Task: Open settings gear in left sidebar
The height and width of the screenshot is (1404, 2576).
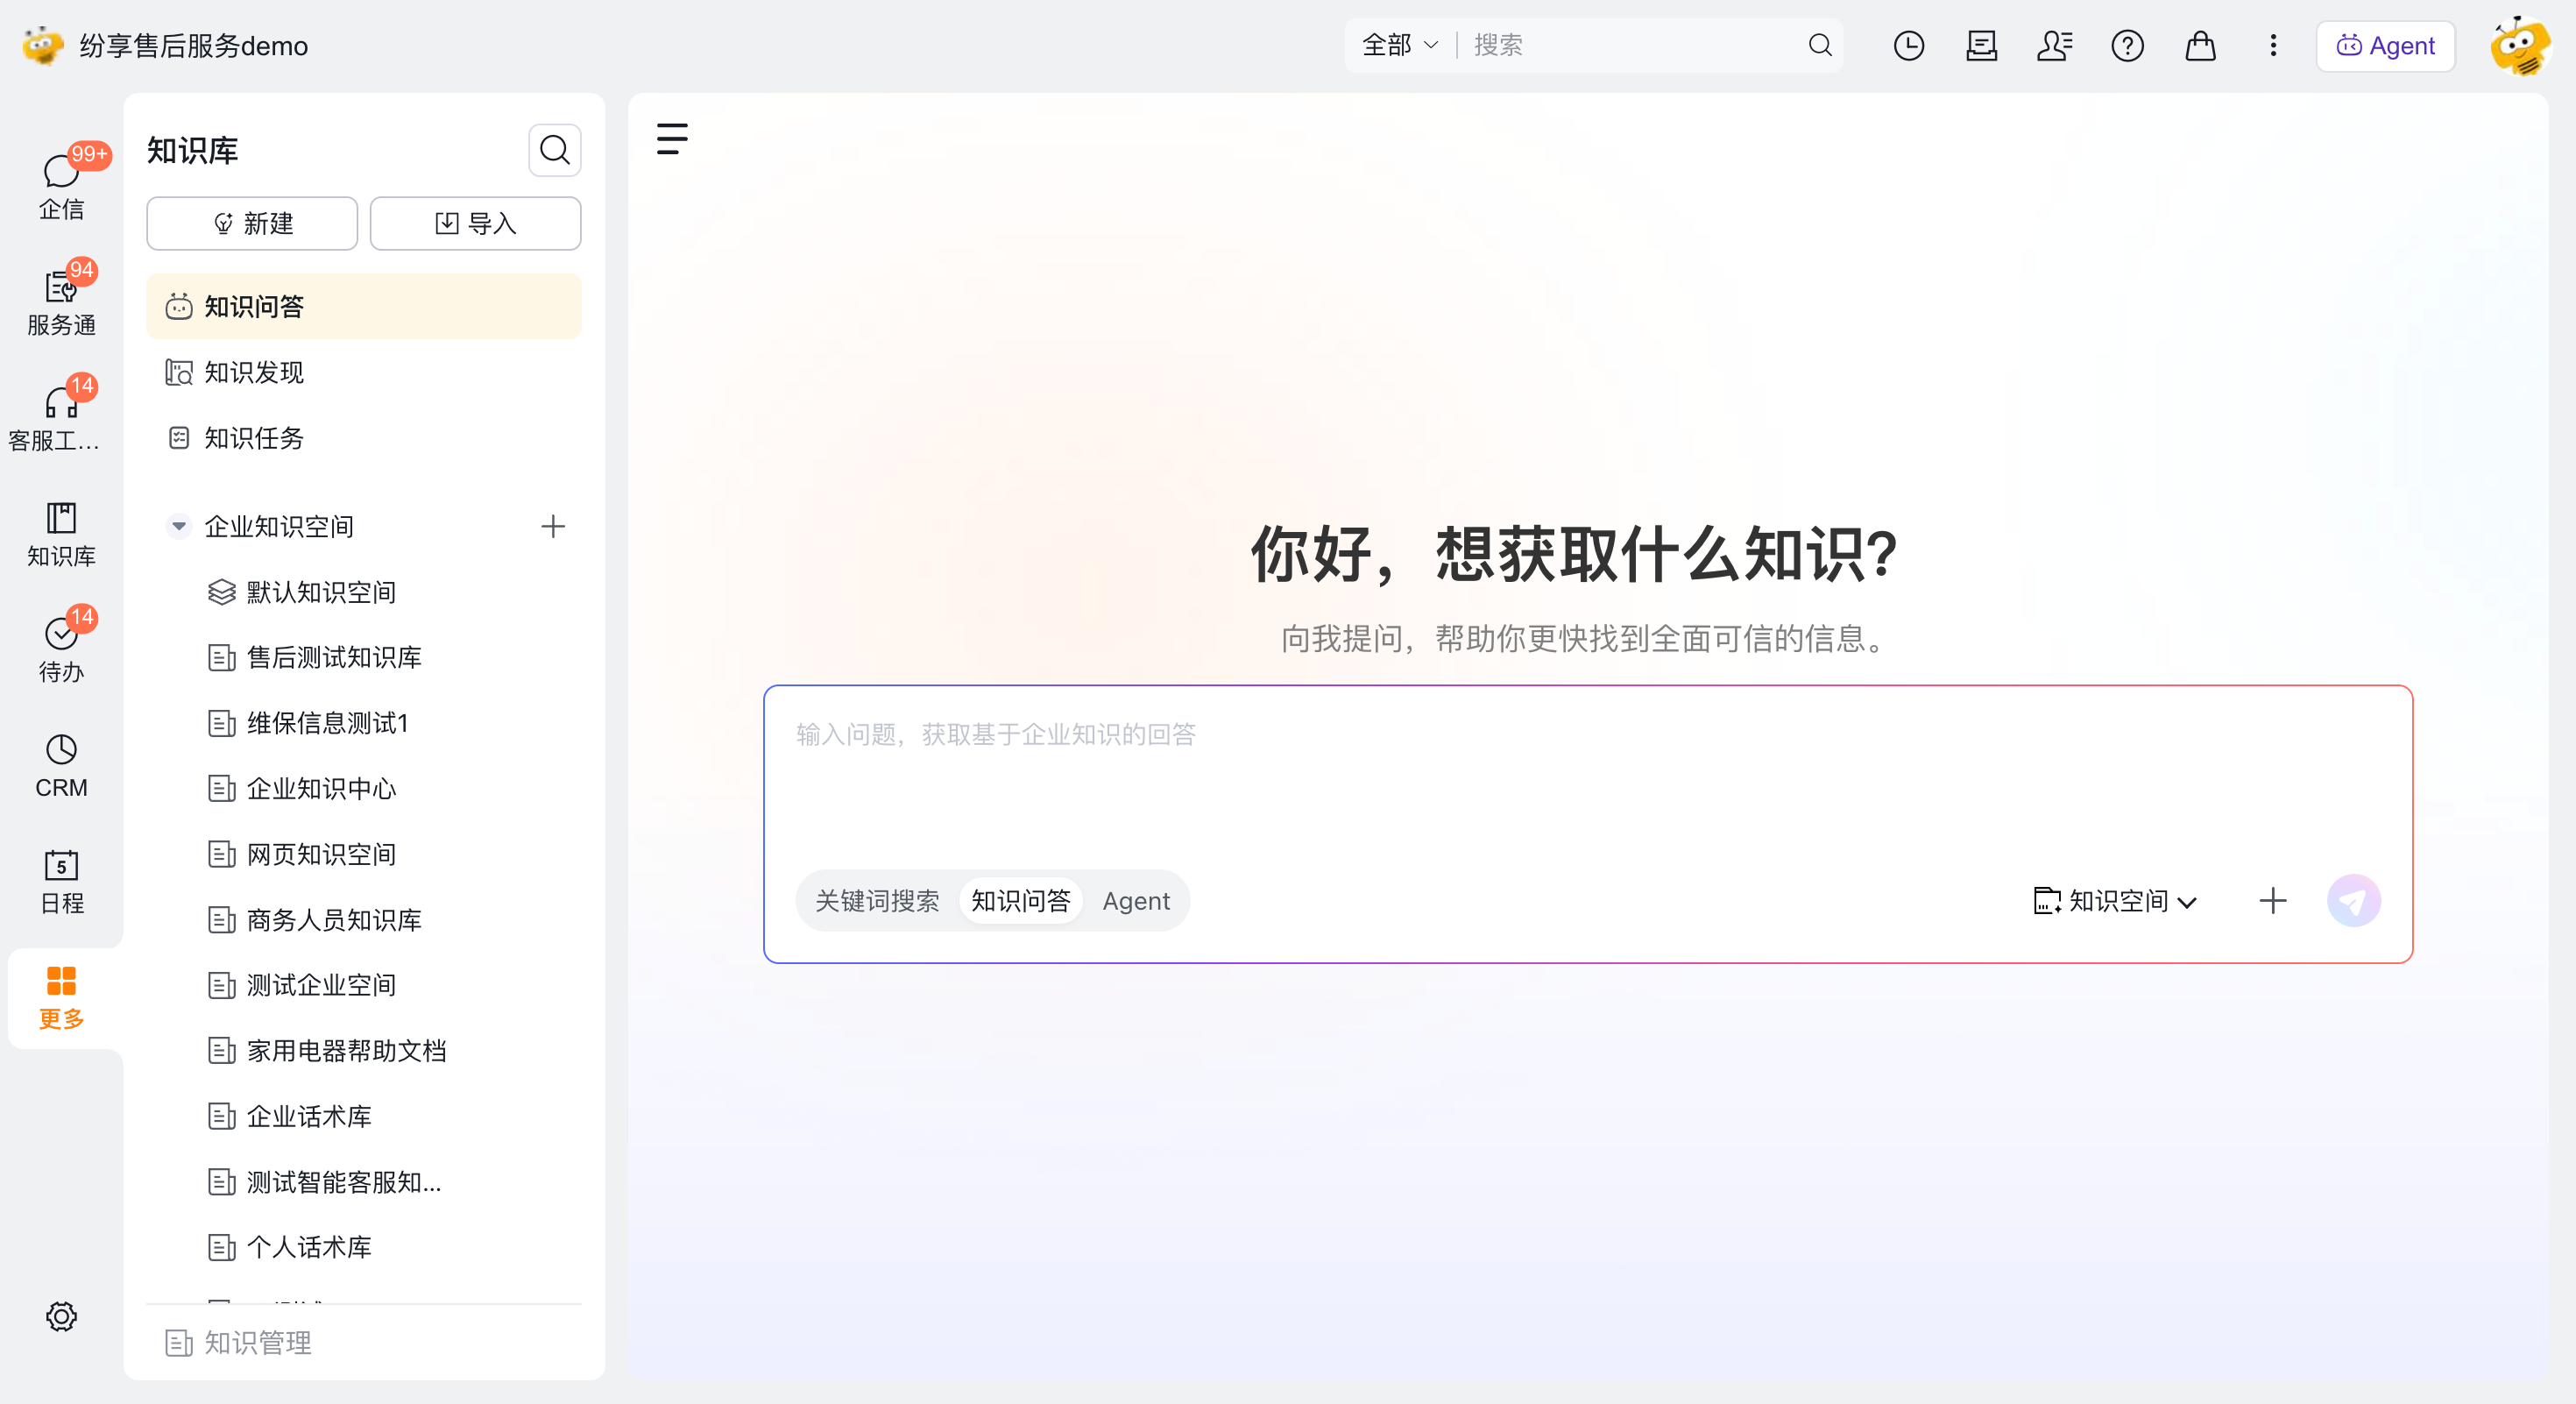Action: [x=61, y=1315]
